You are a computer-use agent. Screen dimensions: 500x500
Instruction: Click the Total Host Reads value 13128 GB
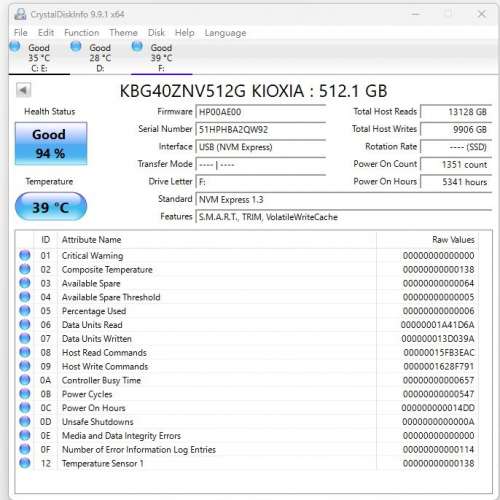[x=456, y=112]
